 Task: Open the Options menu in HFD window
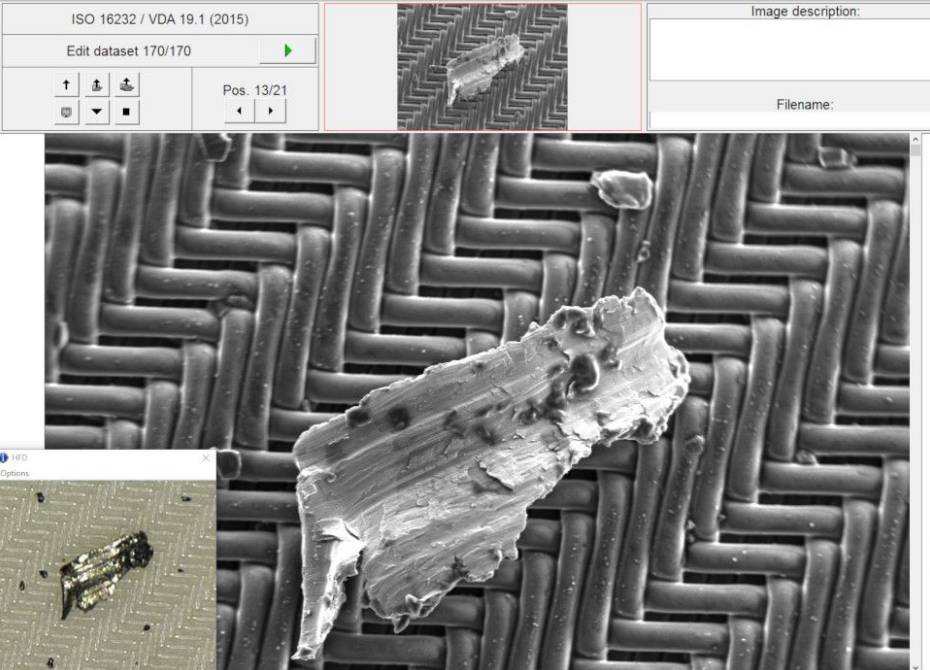[15, 473]
